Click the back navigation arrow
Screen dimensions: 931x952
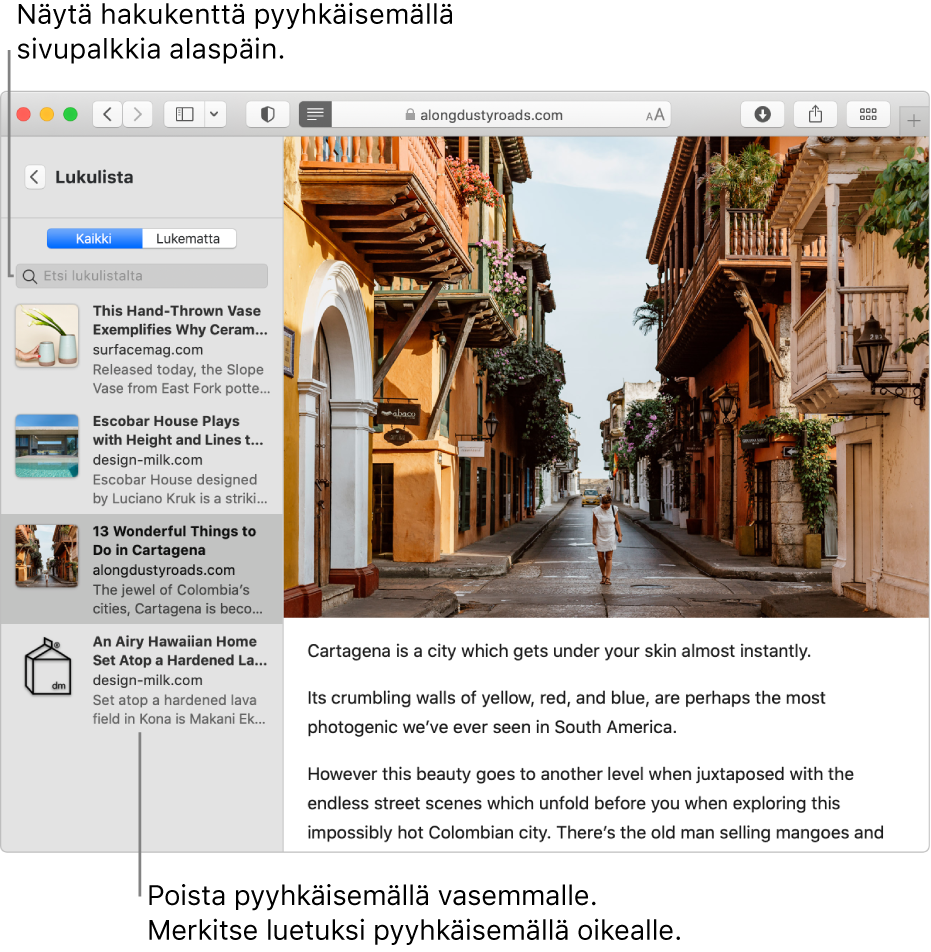pos(107,114)
